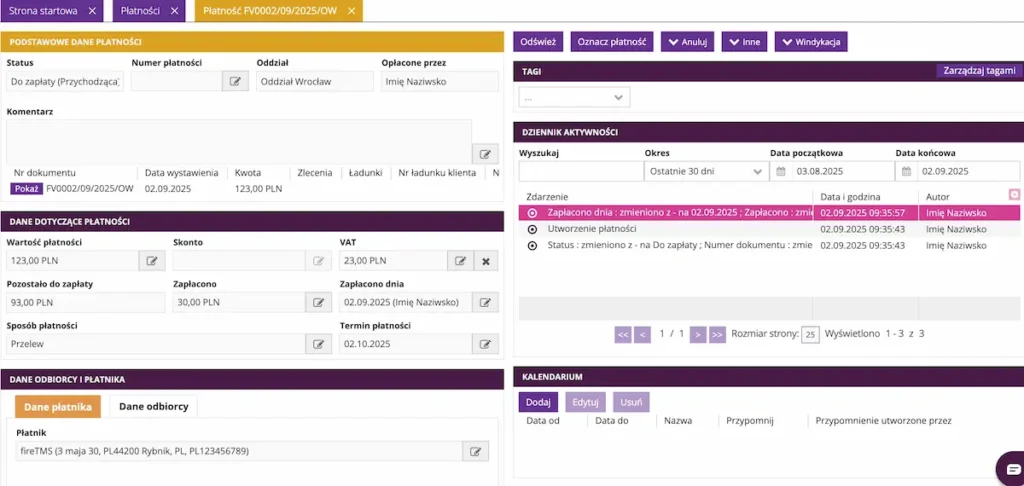
Task: Click Oznacz płatność button
Action: tap(612, 42)
